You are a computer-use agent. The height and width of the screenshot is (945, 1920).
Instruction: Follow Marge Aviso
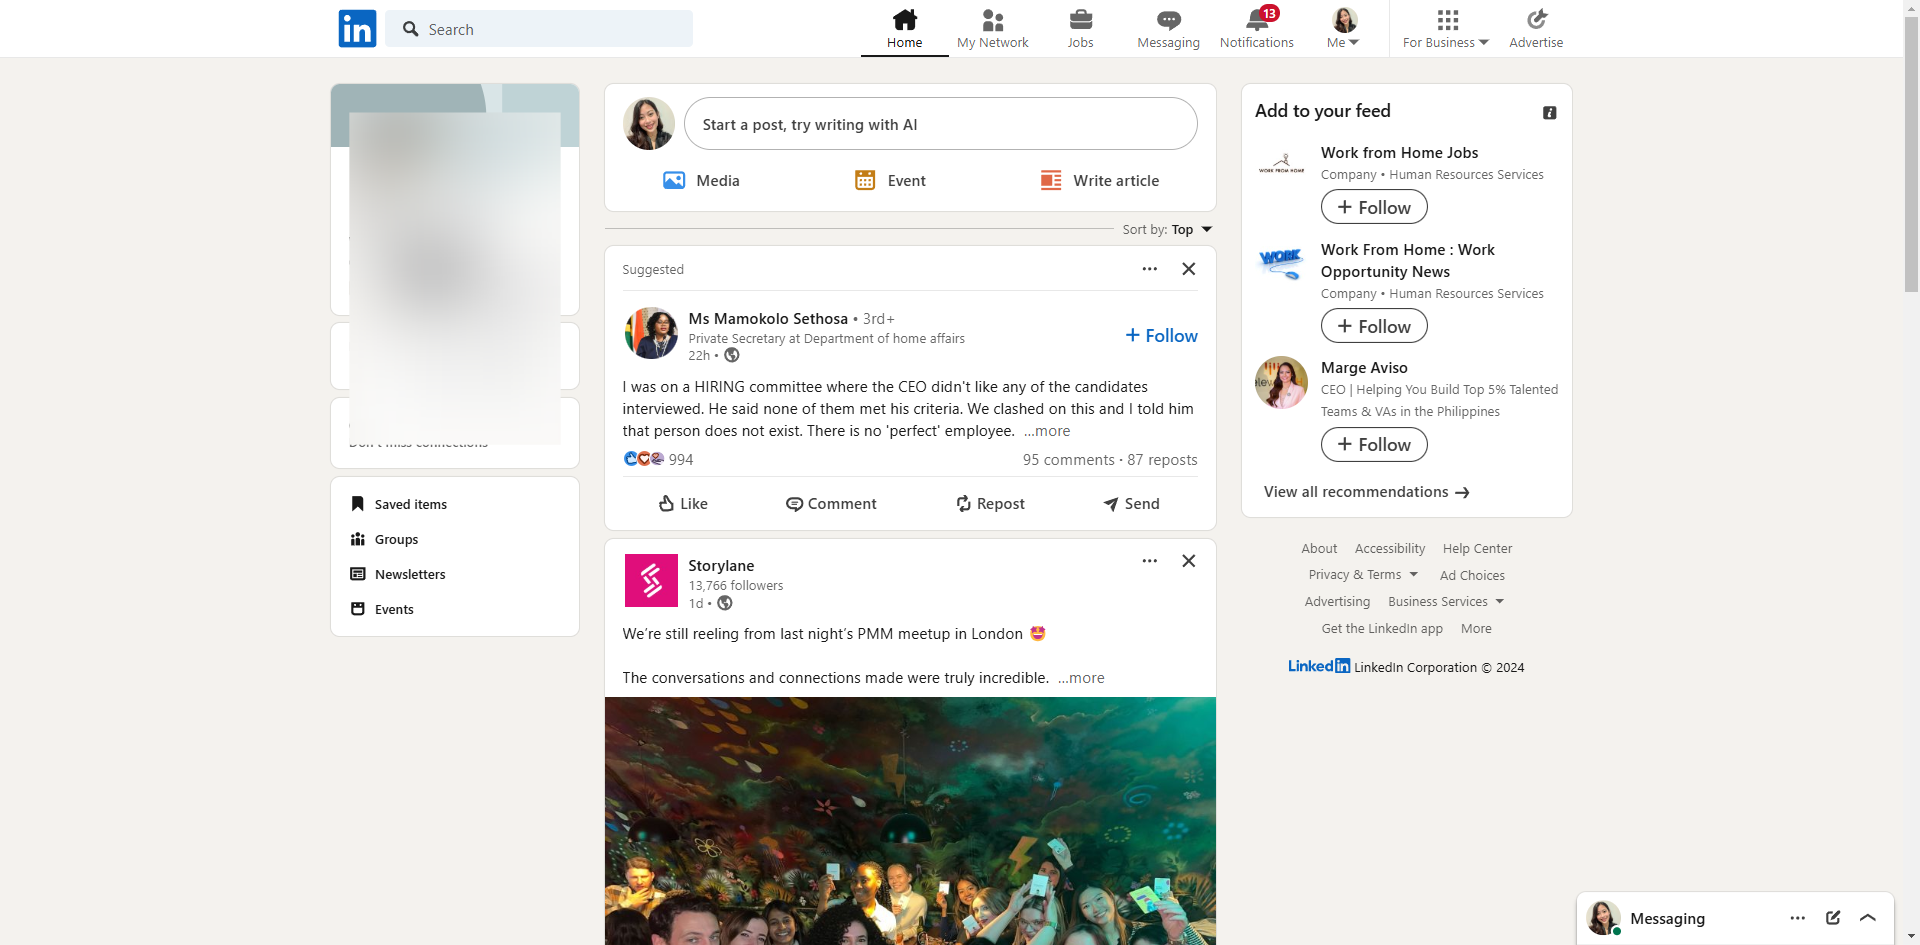tap(1374, 445)
